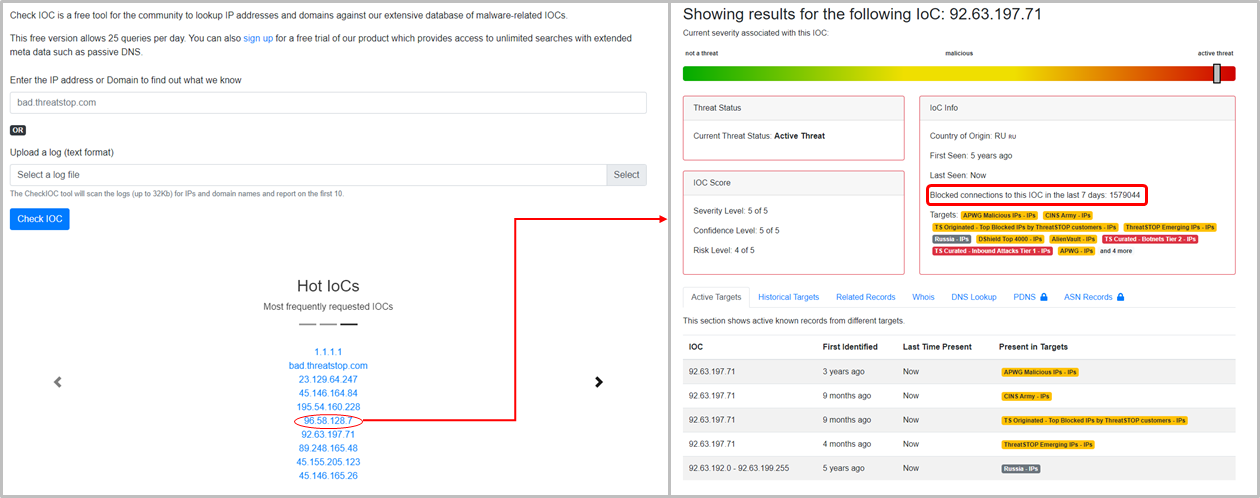The width and height of the screenshot is (1260, 498).
Task: Open the 23.129.64.247 hot IoC
Action: pyautogui.click(x=328, y=380)
